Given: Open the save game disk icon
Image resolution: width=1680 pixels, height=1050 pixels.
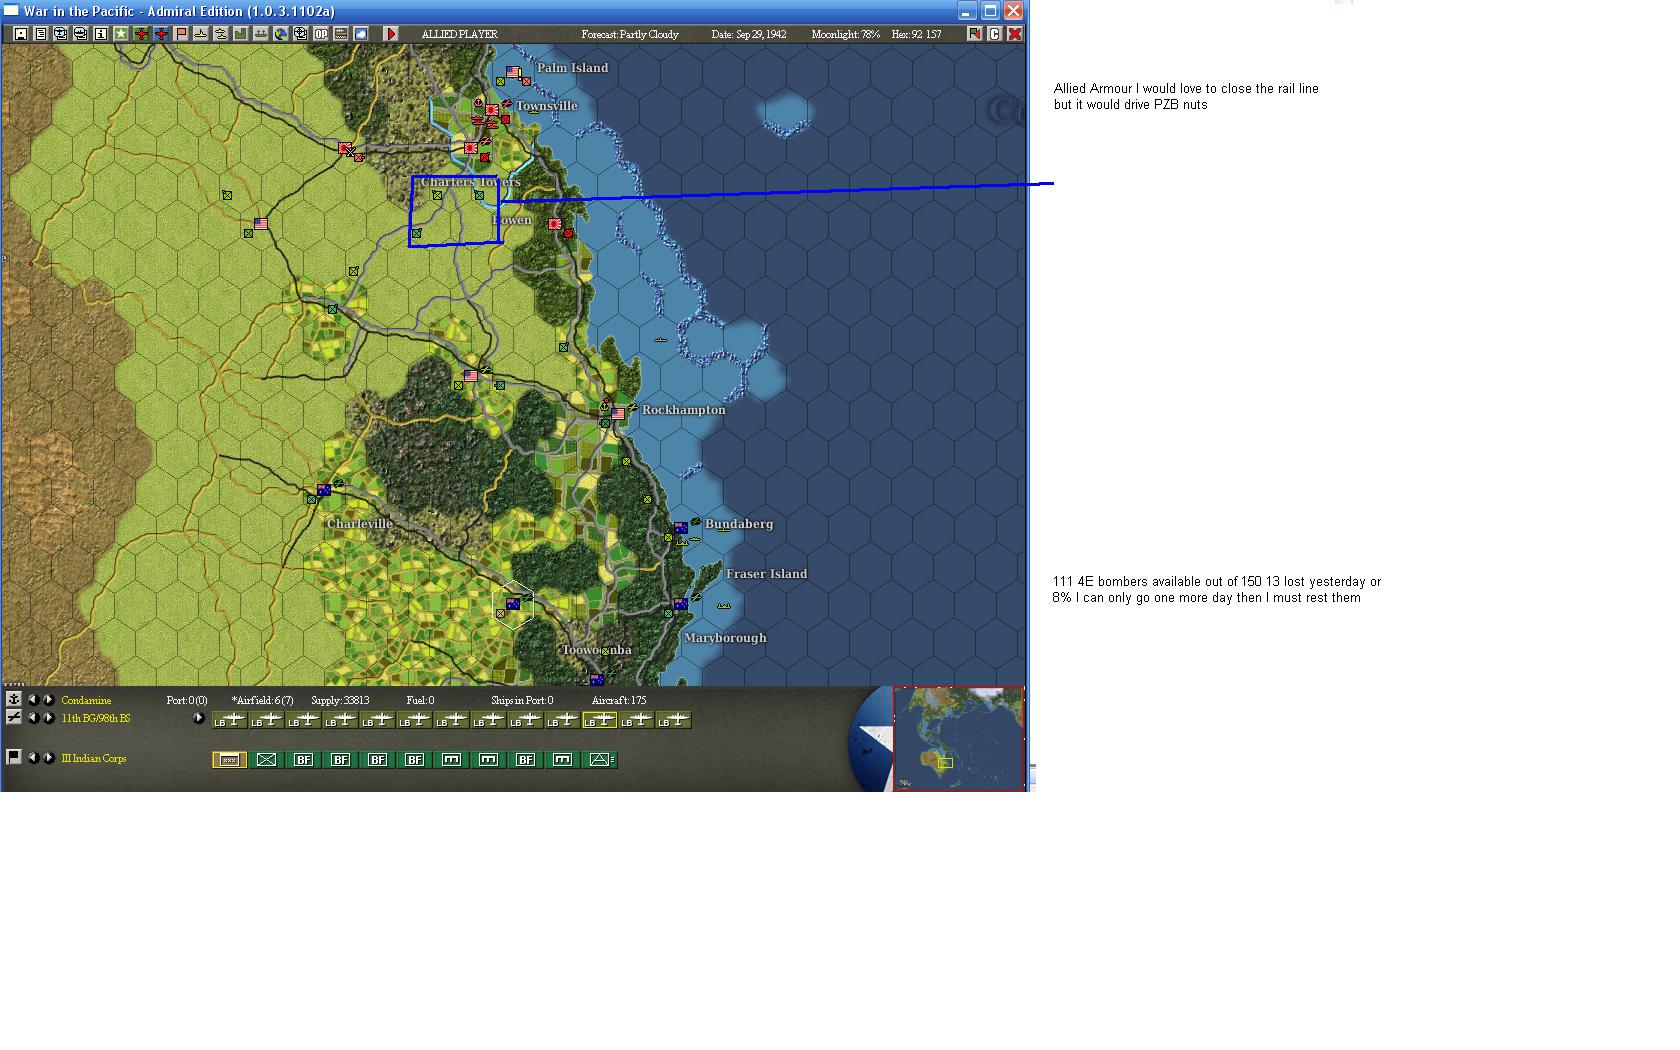Looking at the screenshot, I should (x=20, y=34).
